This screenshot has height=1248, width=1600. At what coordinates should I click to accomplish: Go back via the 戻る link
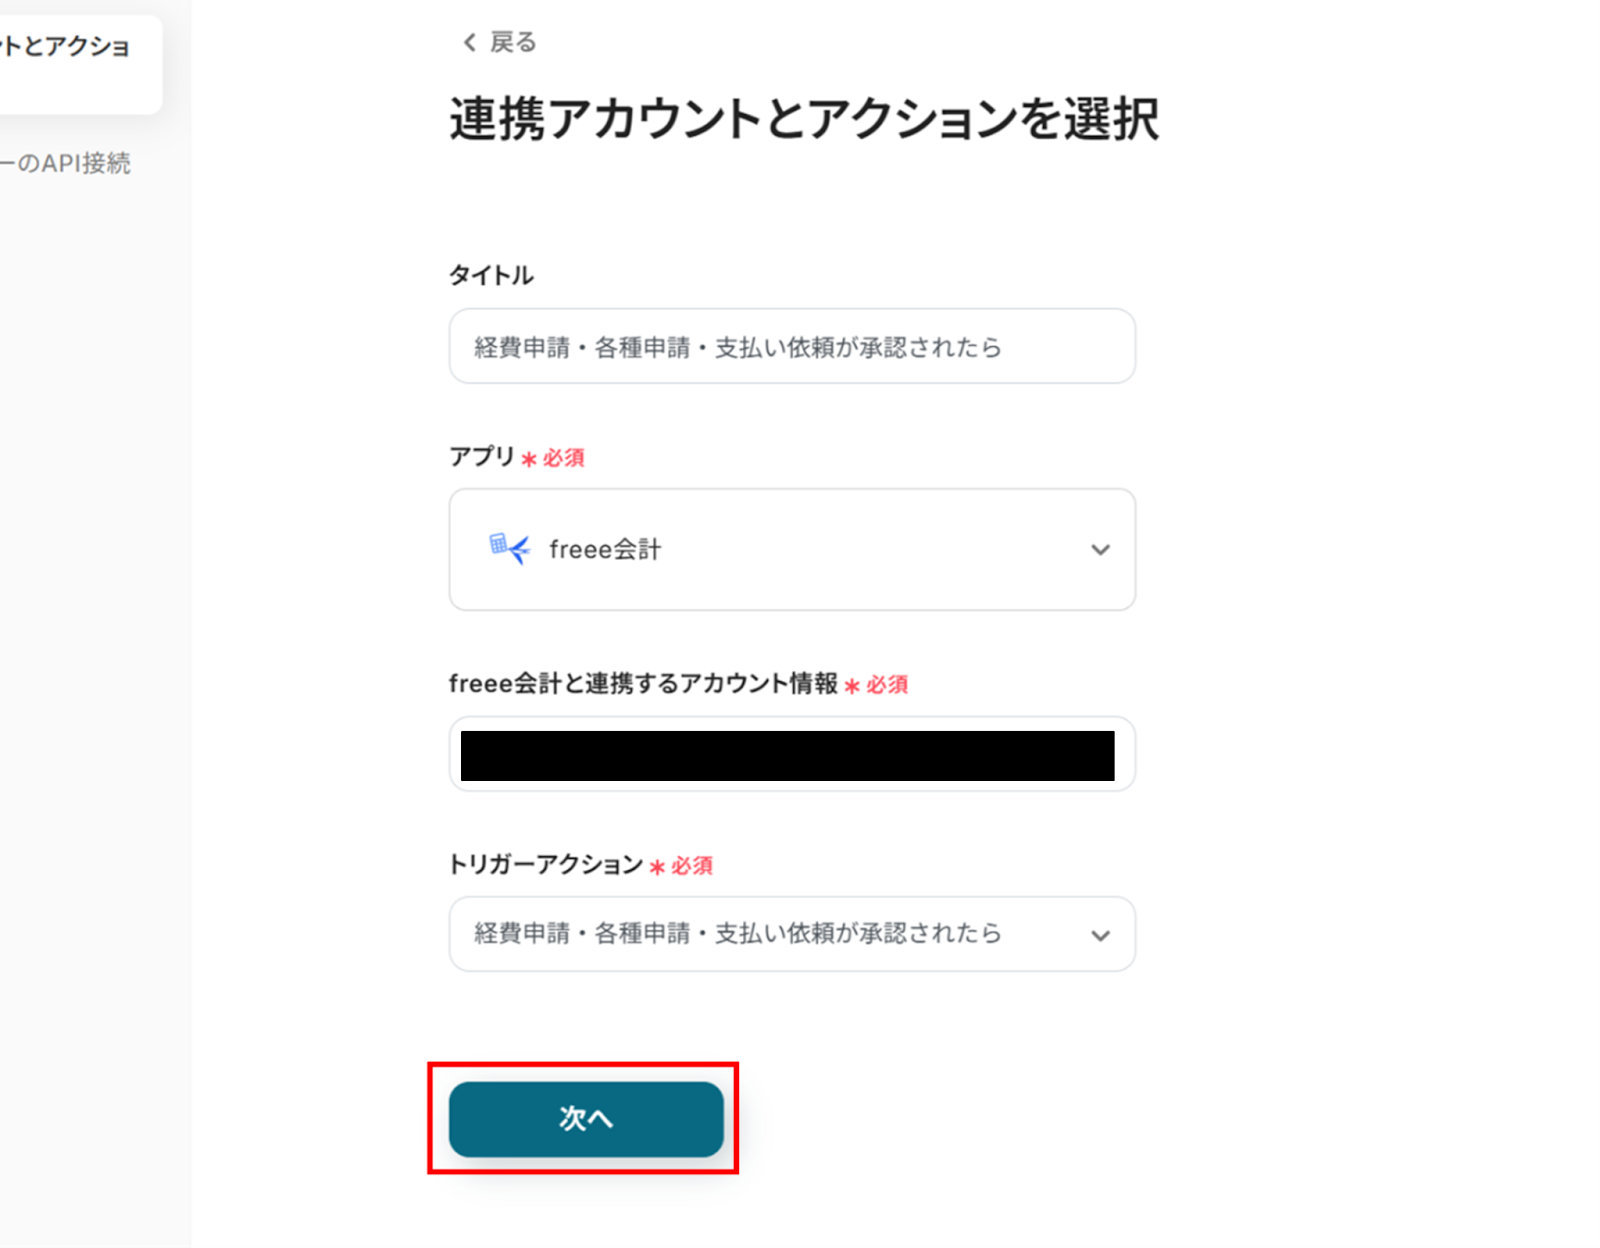click(512, 42)
